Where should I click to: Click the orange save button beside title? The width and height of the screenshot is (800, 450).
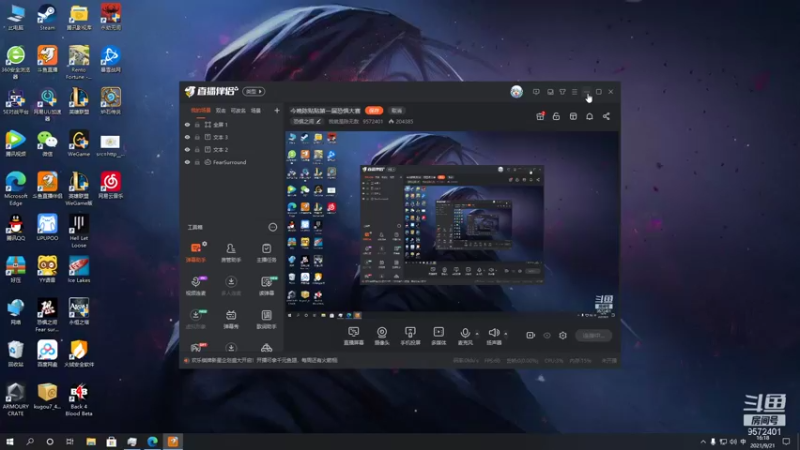374,111
